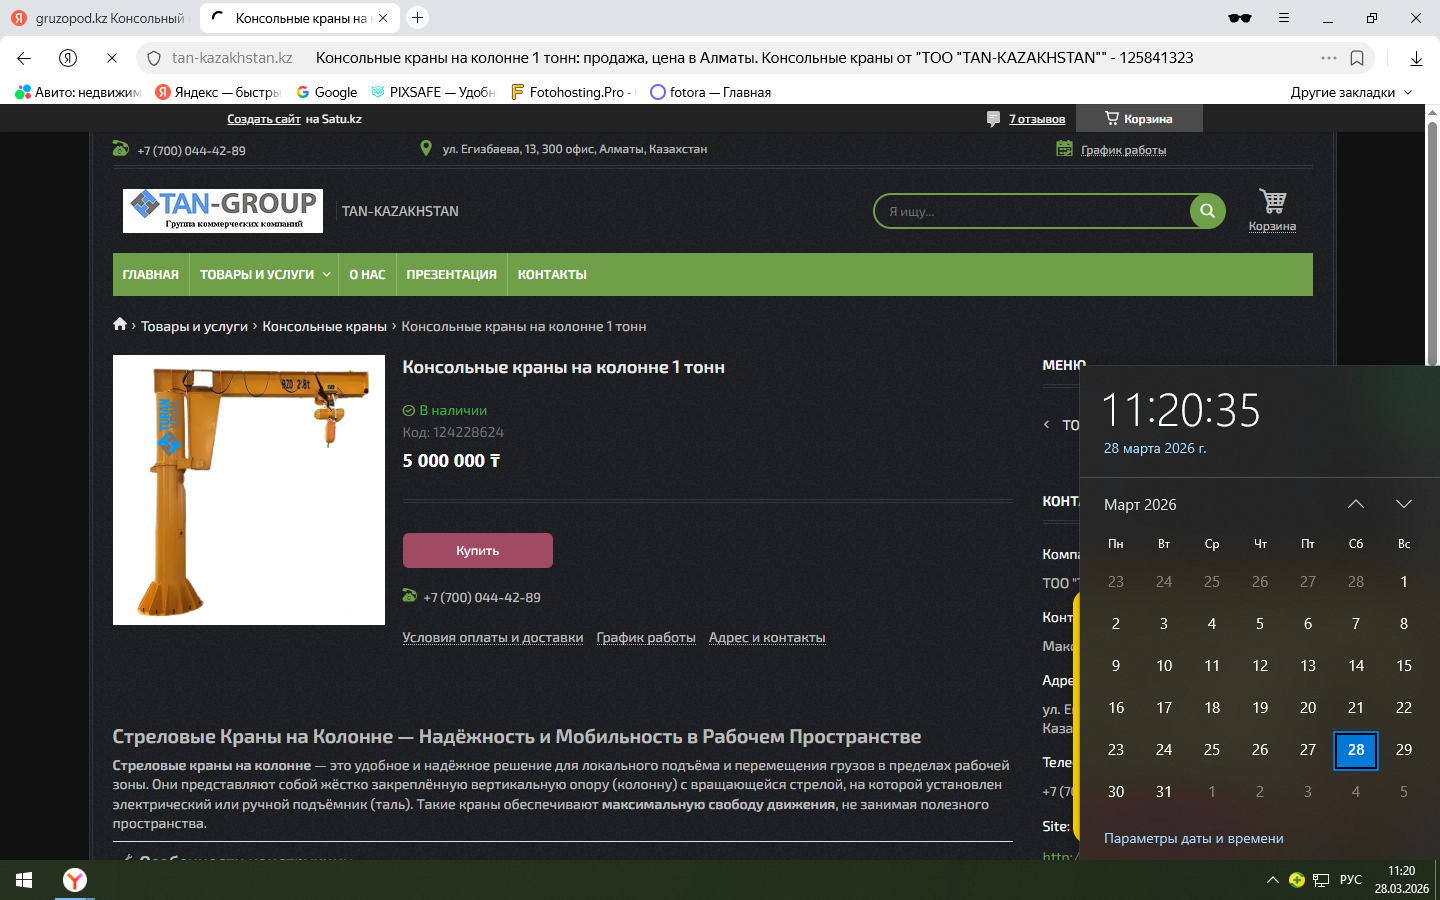
Task: Open Google bookmark in bookmarks bar
Action: 326,92
